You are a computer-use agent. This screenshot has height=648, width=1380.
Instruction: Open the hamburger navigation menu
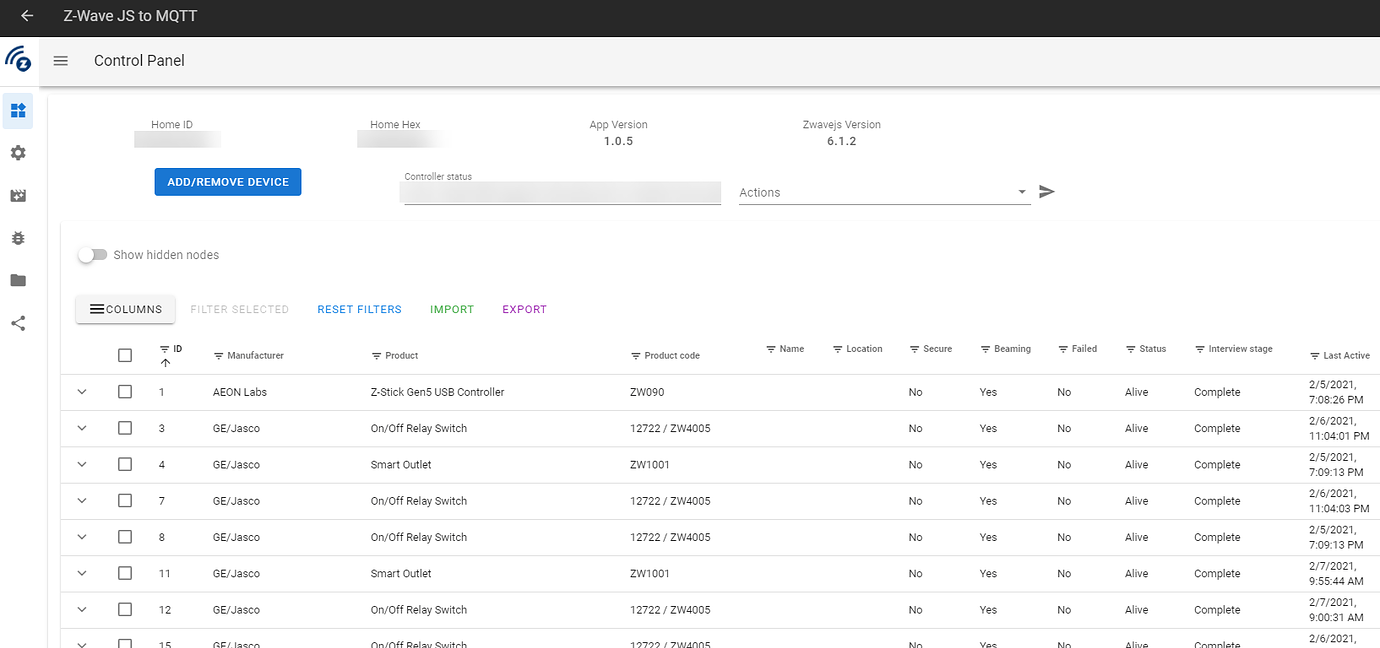point(60,61)
